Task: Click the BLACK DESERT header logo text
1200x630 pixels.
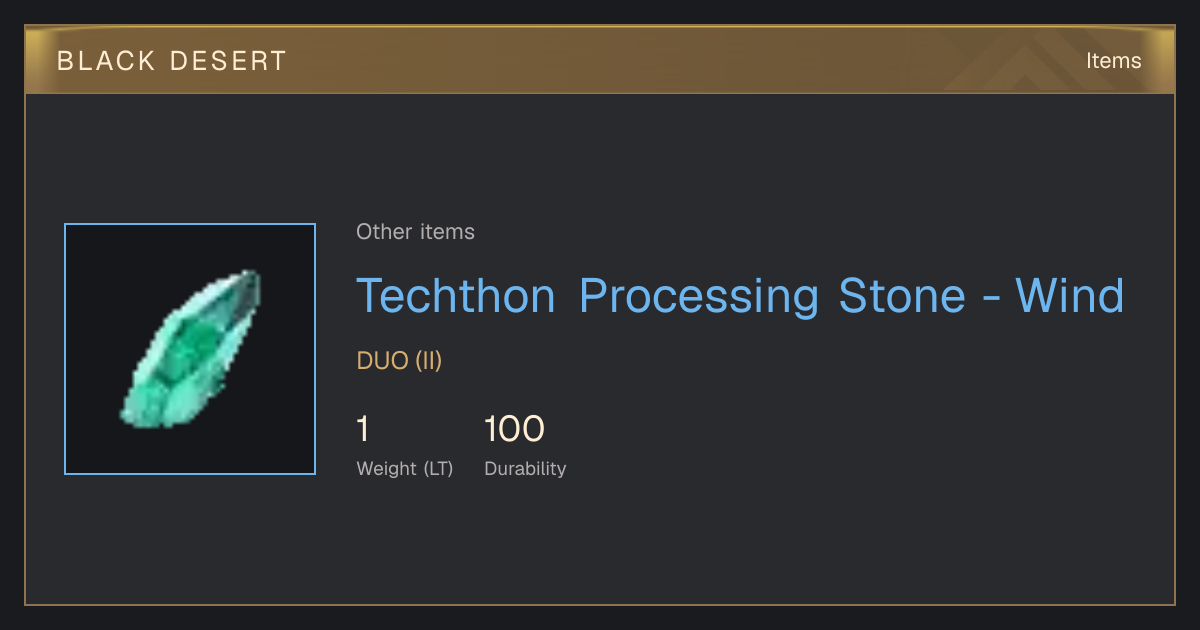Action: (172, 61)
